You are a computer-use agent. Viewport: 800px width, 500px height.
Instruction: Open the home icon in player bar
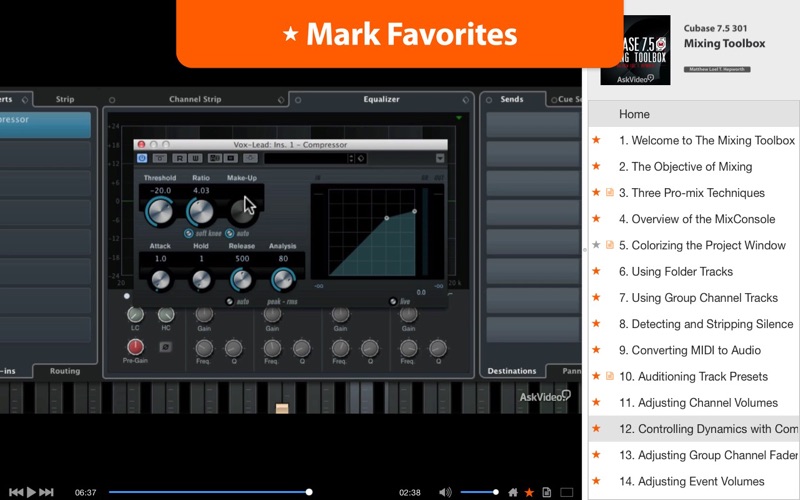(513, 492)
